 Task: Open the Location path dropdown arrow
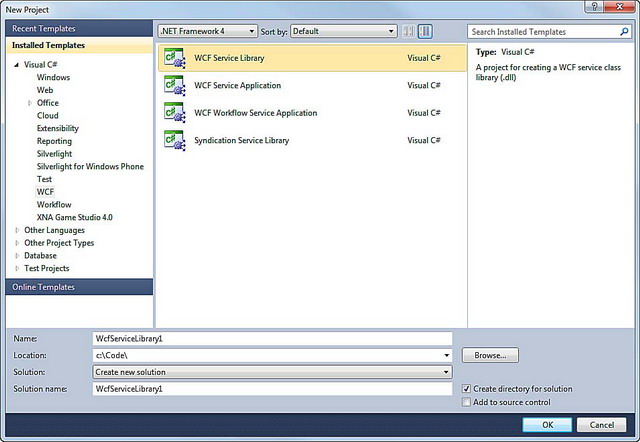[447, 355]
